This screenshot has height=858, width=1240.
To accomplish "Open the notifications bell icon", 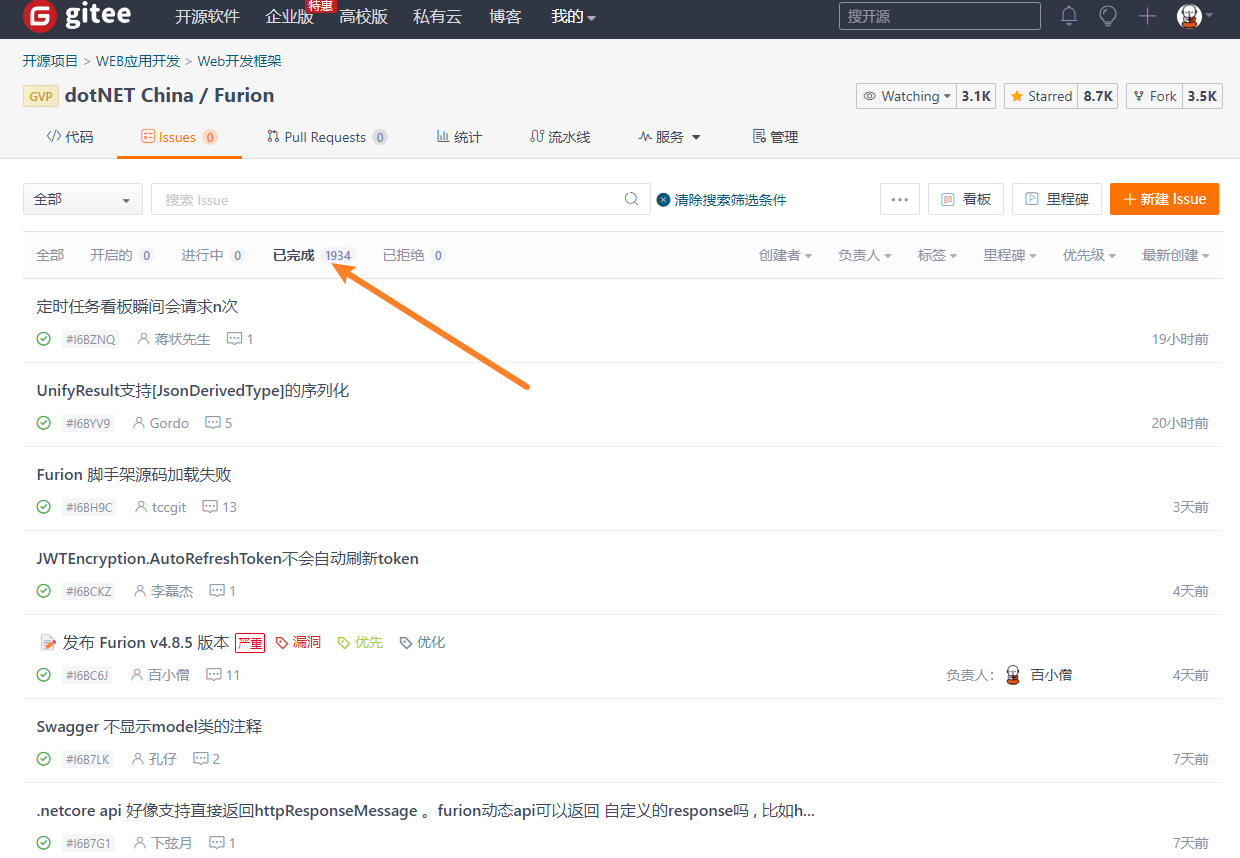I will 1069,16.
